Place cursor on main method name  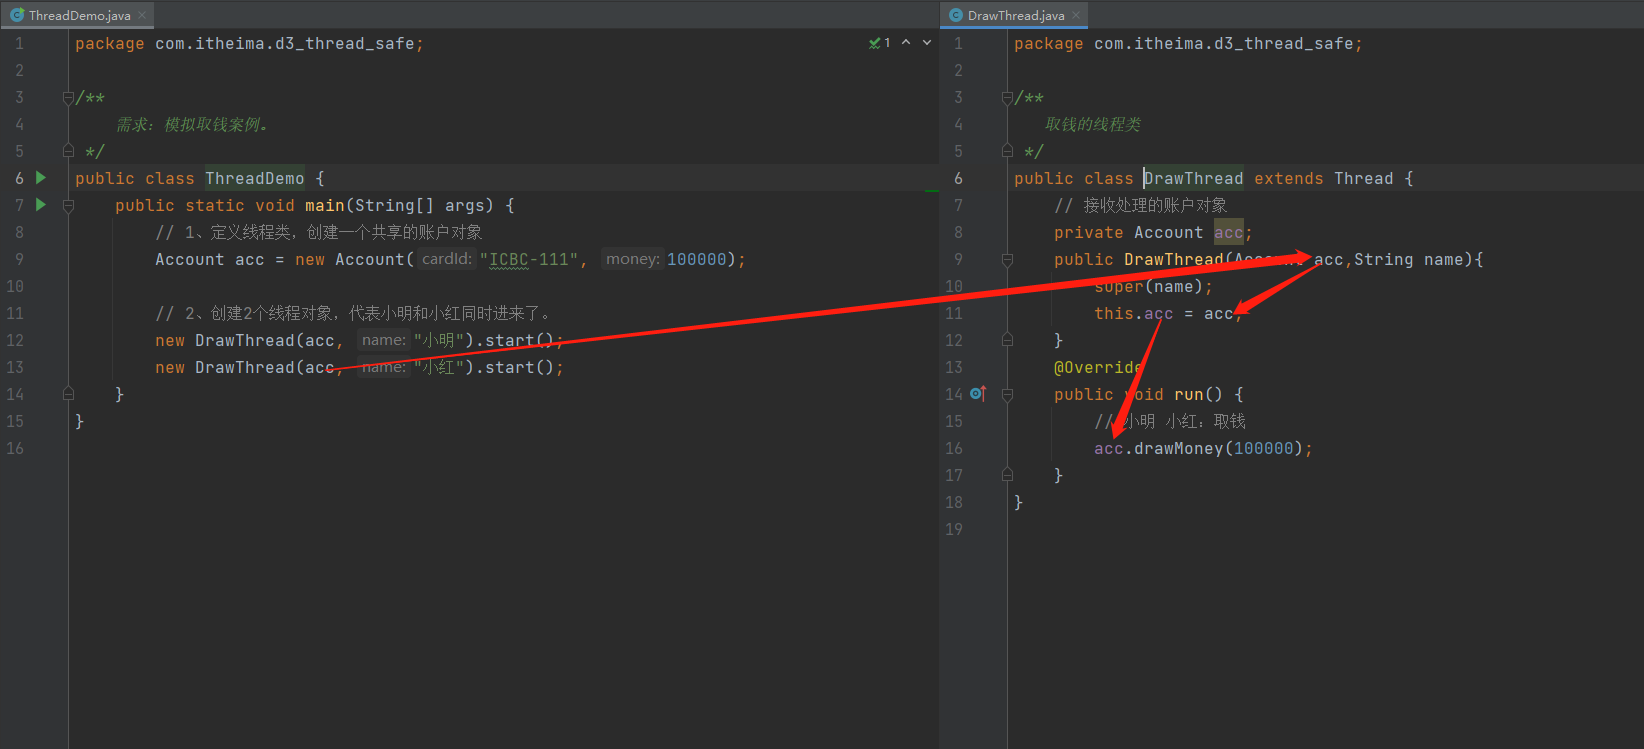coord(325,205)
